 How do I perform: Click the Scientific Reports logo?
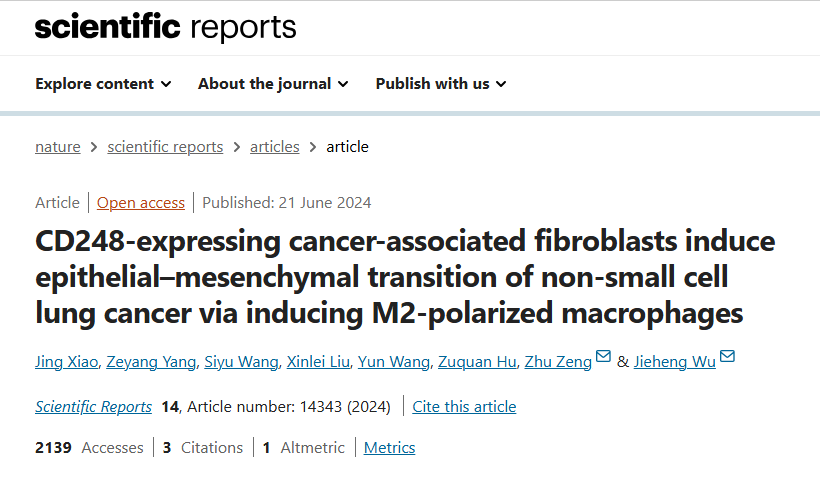point(165,27)
